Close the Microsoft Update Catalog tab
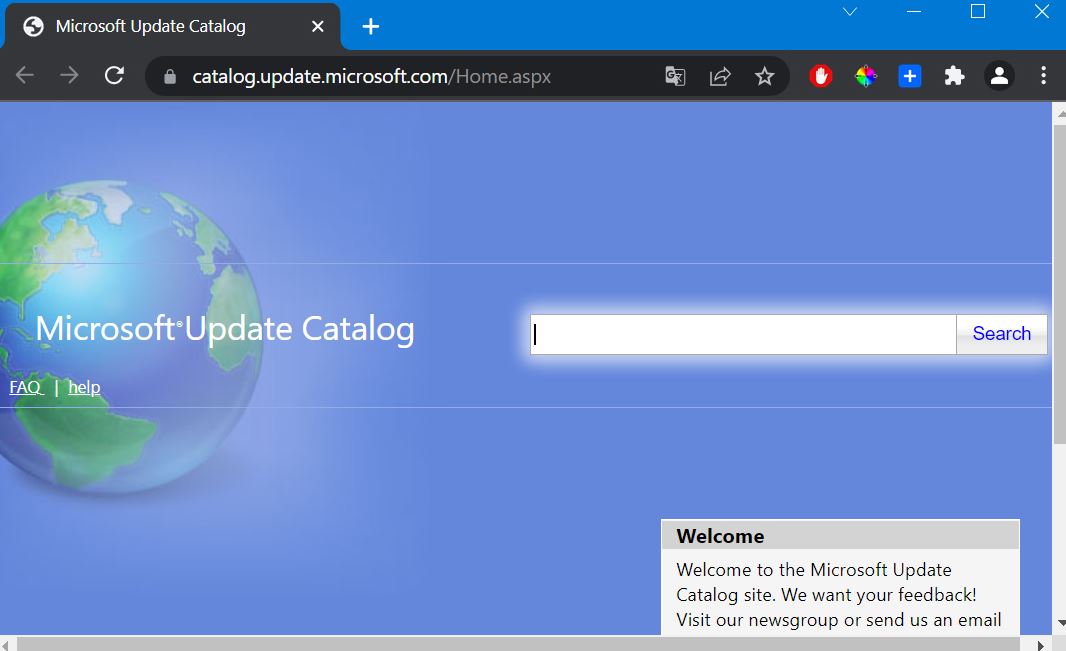 coord(317,27)
